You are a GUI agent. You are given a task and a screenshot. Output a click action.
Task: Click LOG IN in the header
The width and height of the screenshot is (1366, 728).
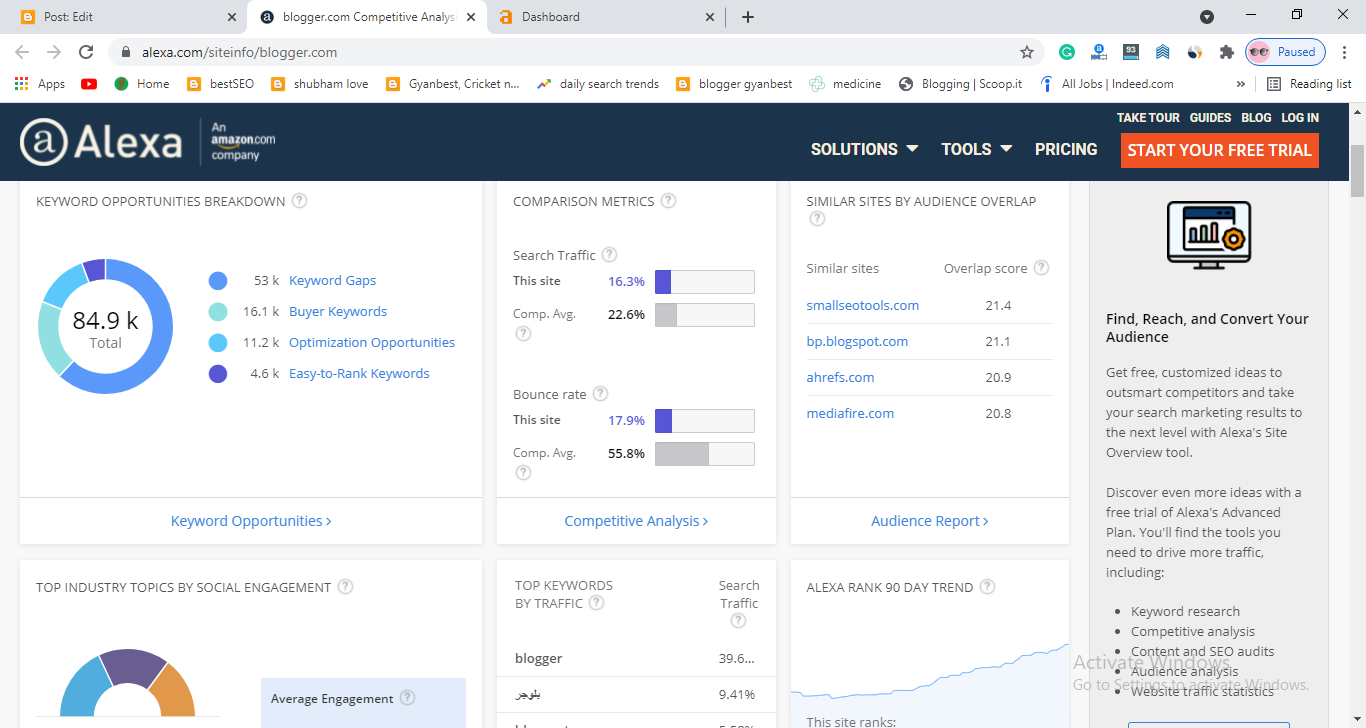1300,117
